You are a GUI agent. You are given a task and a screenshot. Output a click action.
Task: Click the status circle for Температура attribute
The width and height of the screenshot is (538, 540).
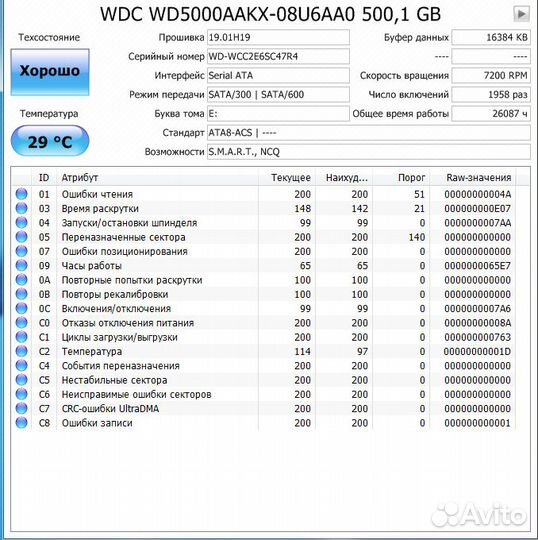pos(21,351)
